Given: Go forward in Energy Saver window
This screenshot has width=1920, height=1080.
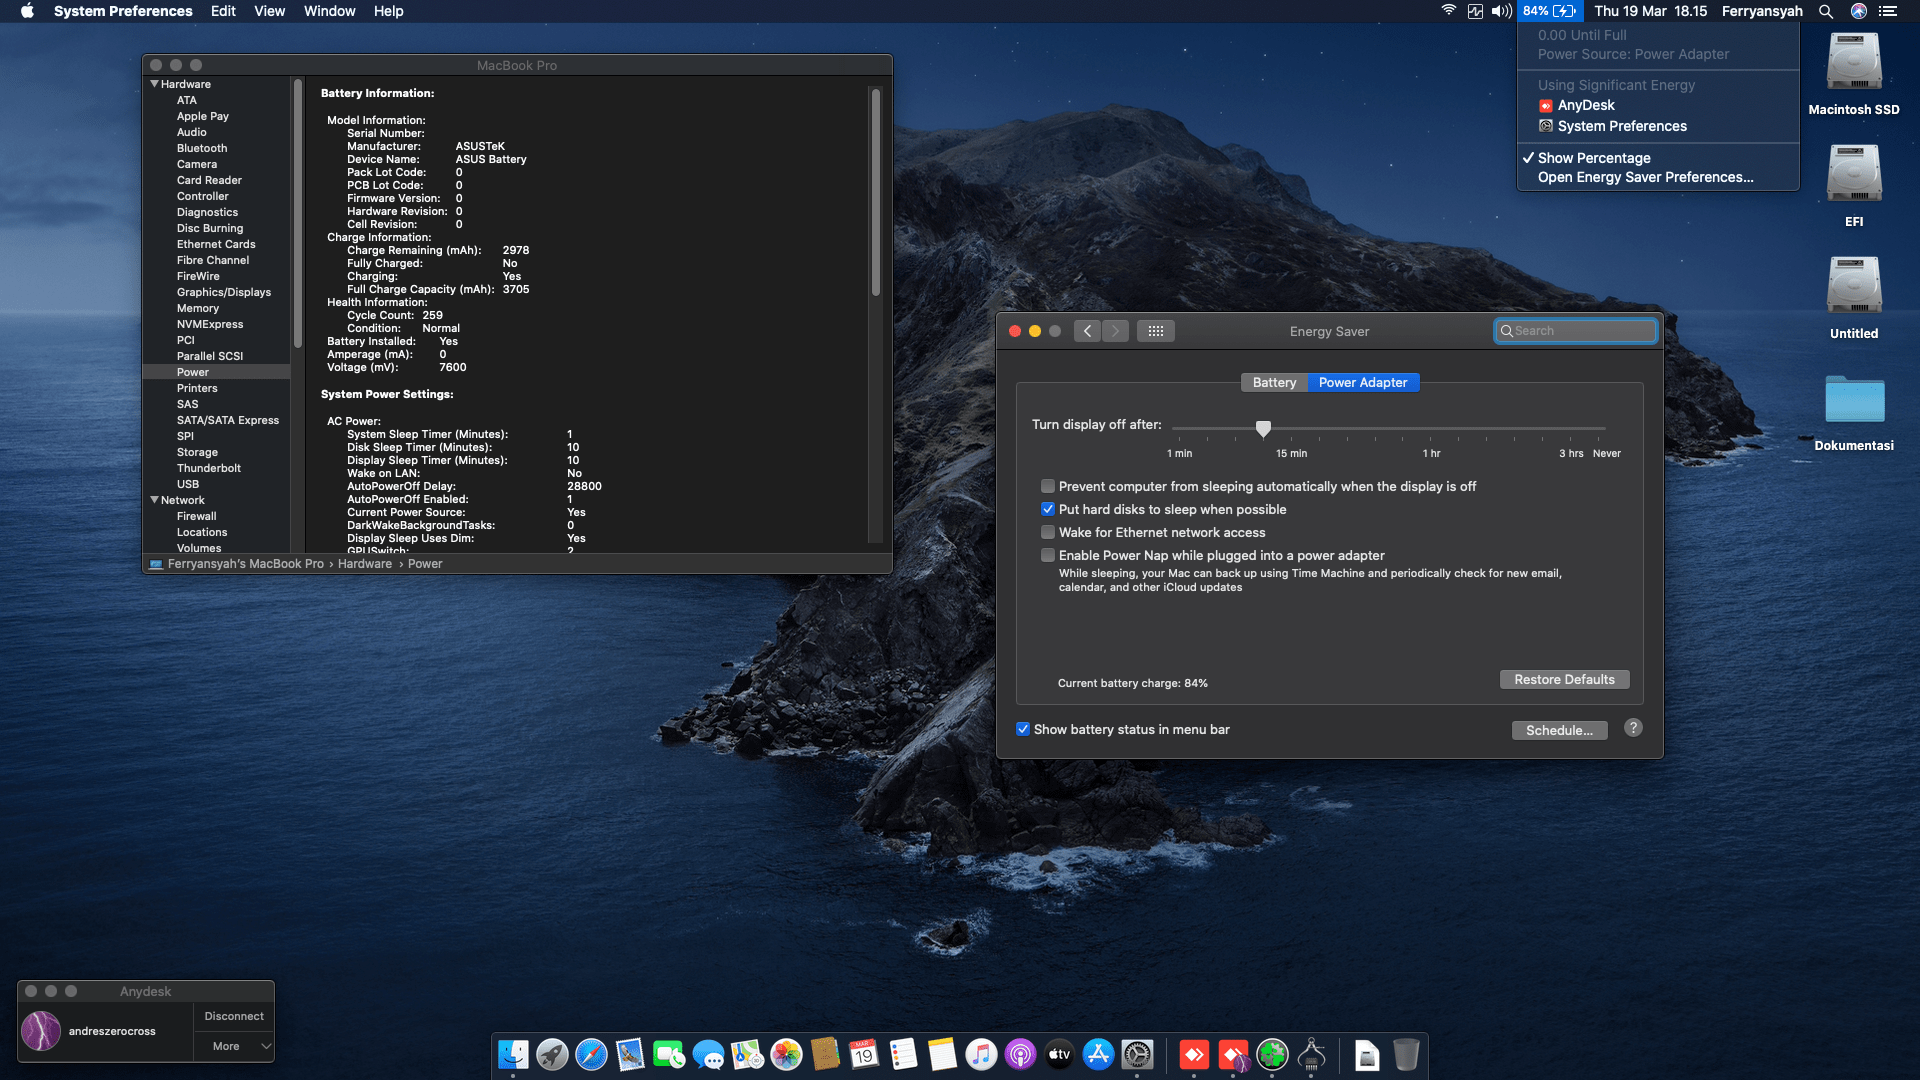Looking at the screenshot, I should [1115, 331].
